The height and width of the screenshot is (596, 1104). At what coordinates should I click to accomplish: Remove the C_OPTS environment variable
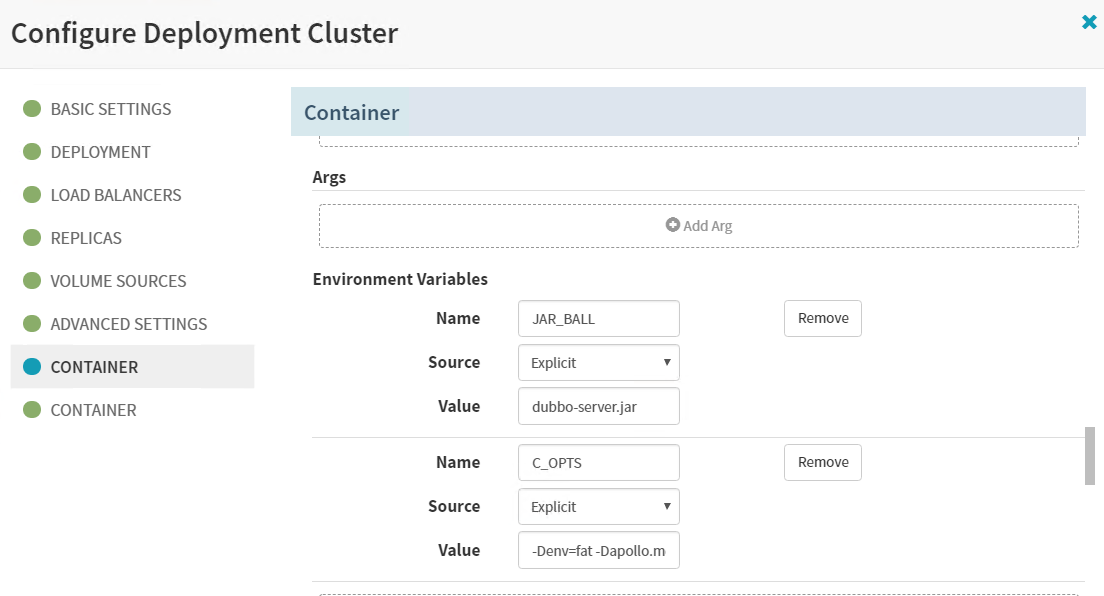click(x=822, y=462)
